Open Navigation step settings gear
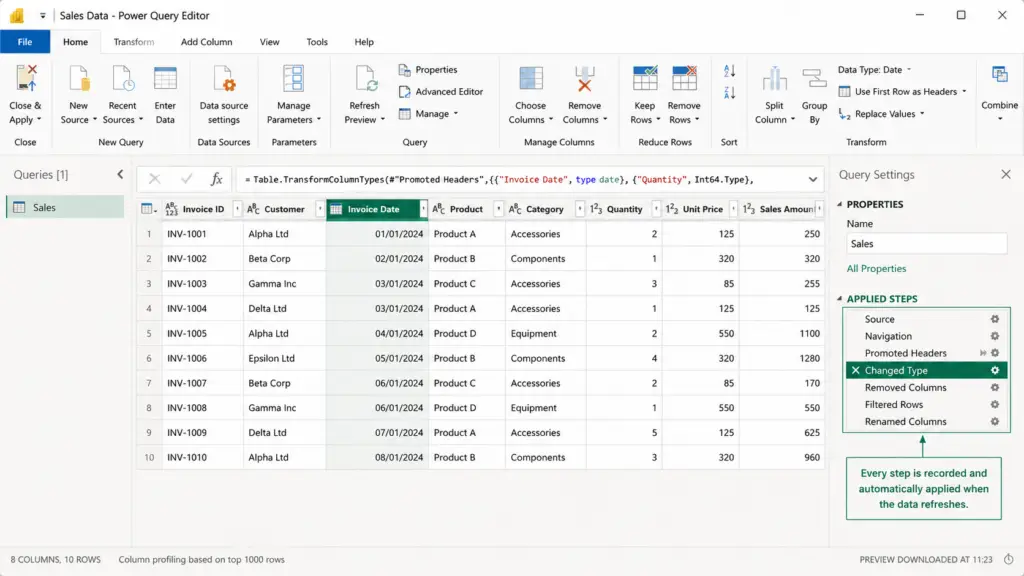This screenshot has width=1024, height=576. point(995,336)
